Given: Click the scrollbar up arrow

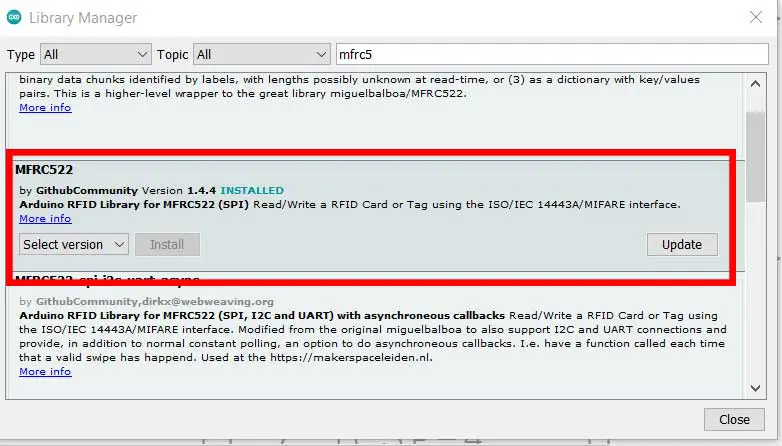Looking at the screenshot, I should (756, 84).
